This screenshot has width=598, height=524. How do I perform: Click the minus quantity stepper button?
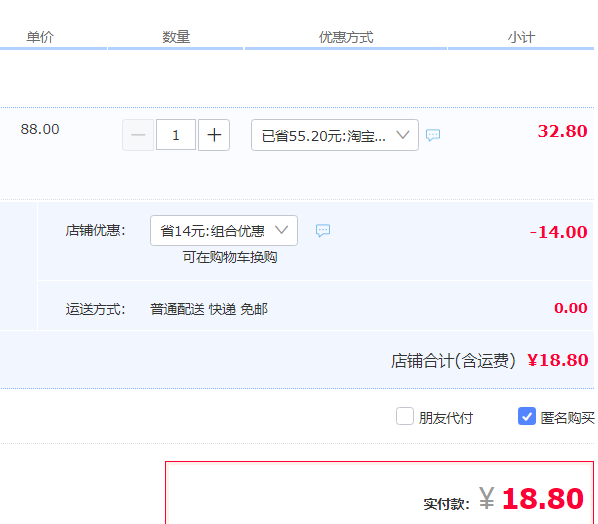(x=138, y=135)
